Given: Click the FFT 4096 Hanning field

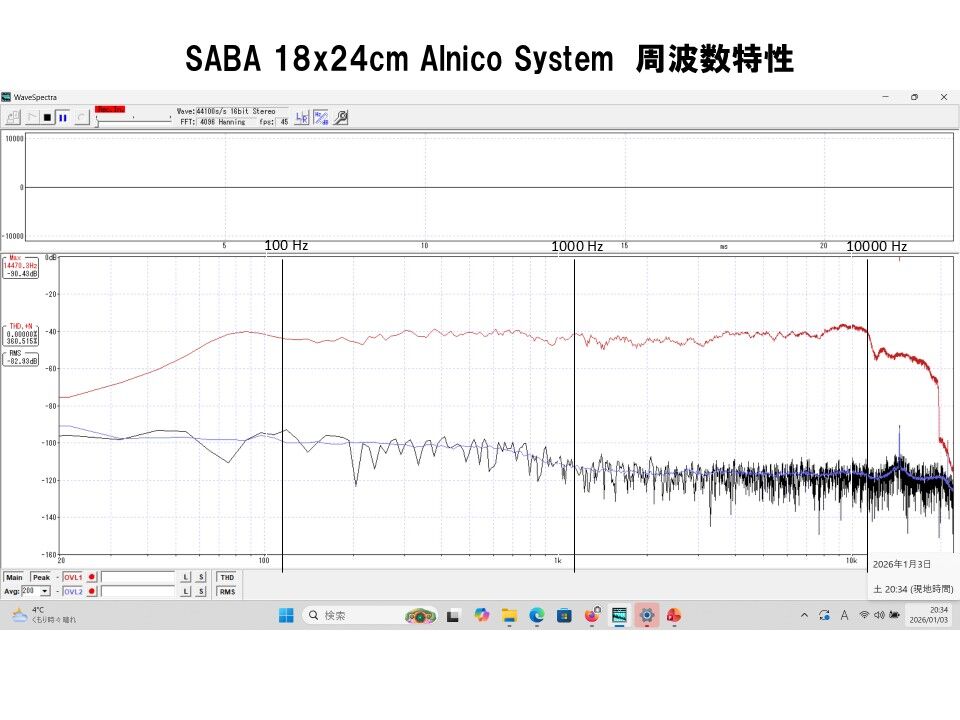Looking at the screenshot, I should 228,122.
